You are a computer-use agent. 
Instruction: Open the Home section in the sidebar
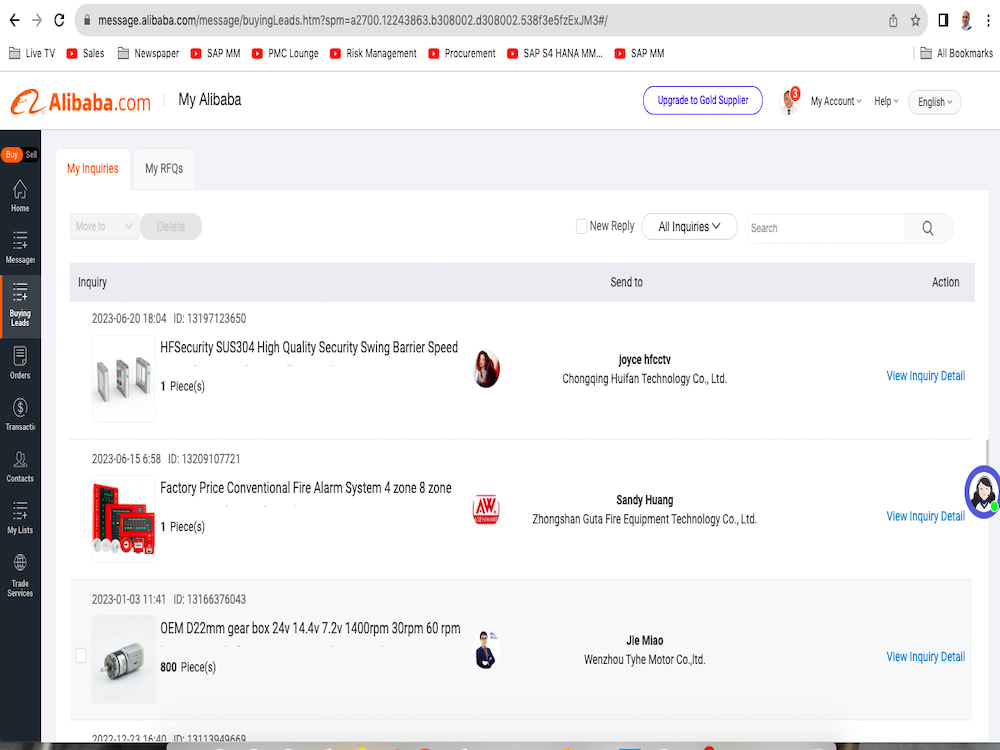20,195
